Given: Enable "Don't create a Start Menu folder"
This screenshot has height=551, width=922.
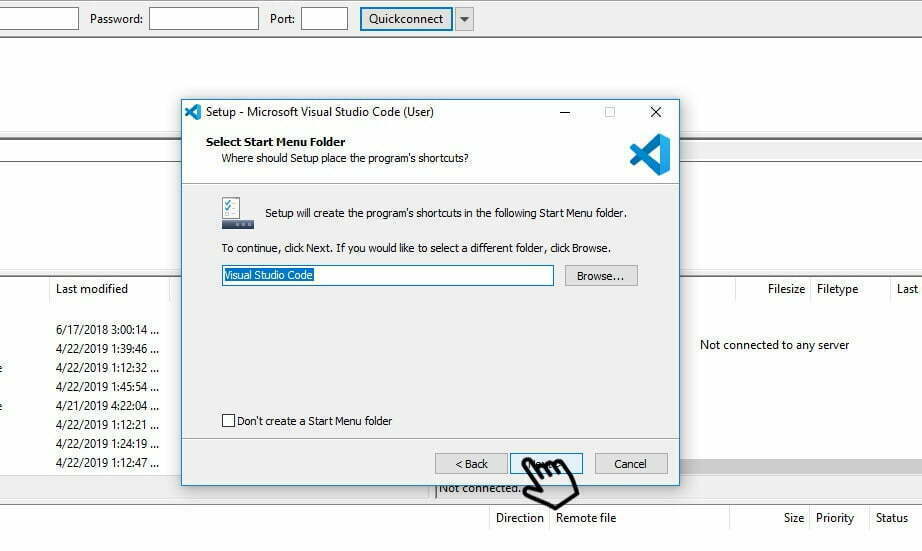Looking at the screenshot, I should 229,421.
